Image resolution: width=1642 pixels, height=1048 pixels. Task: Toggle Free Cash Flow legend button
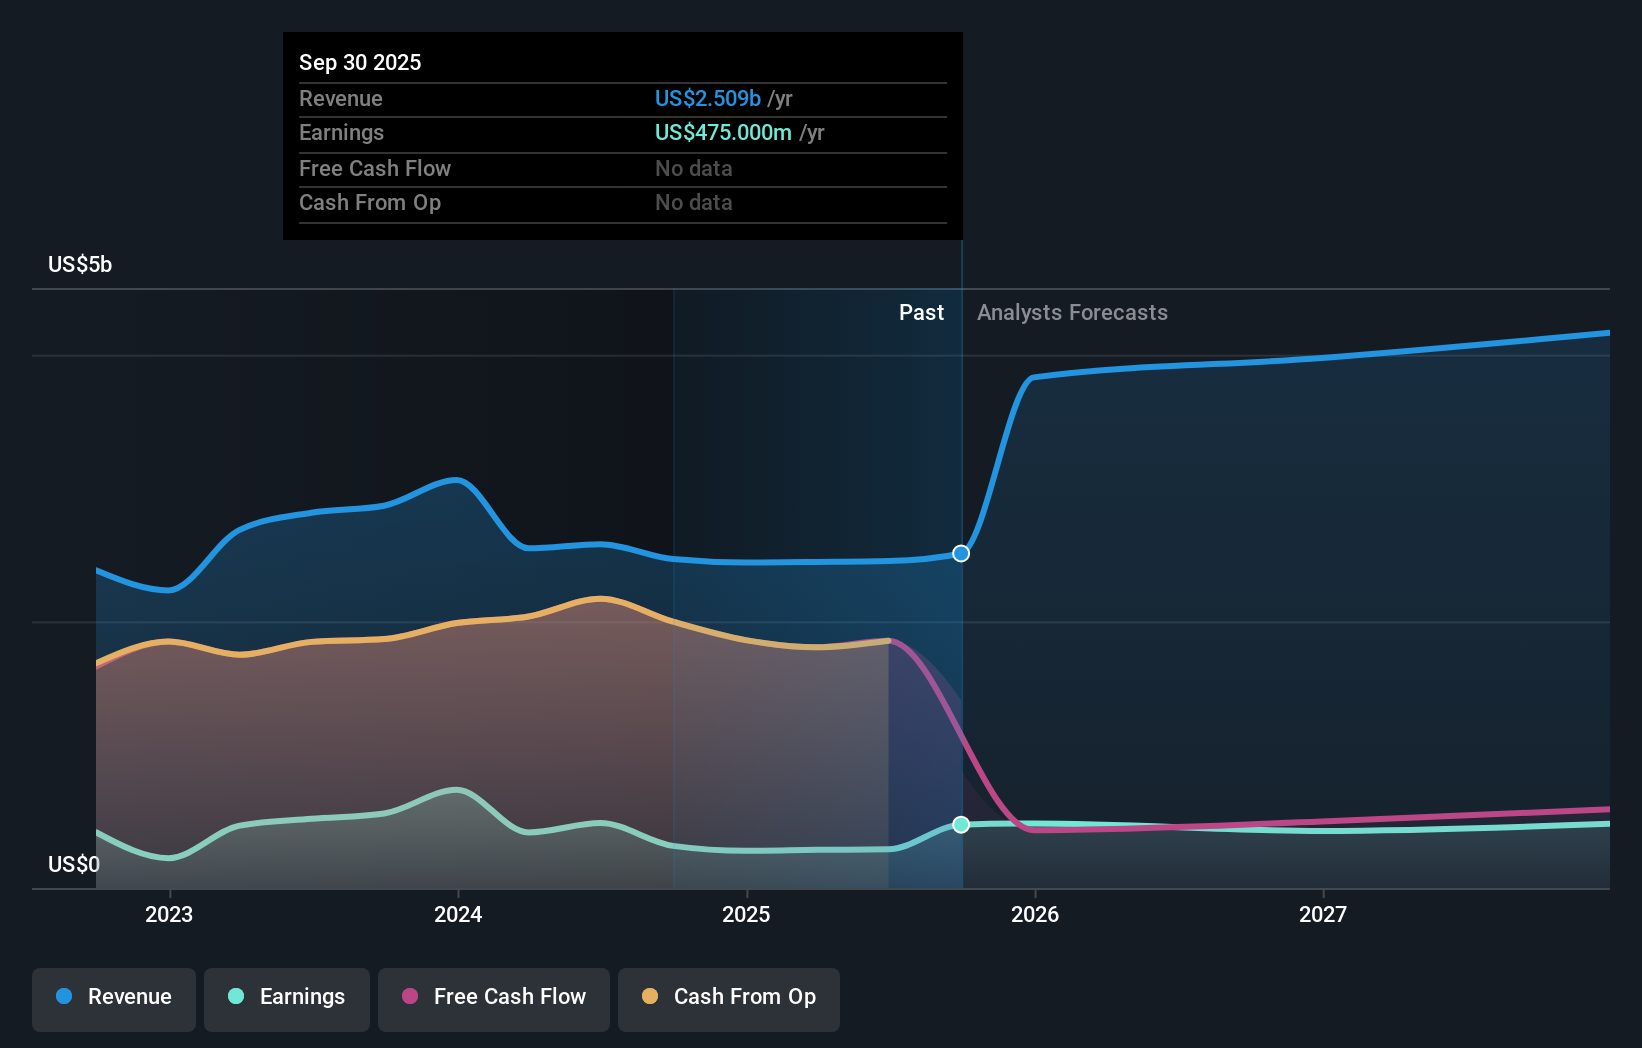(494, 998)
